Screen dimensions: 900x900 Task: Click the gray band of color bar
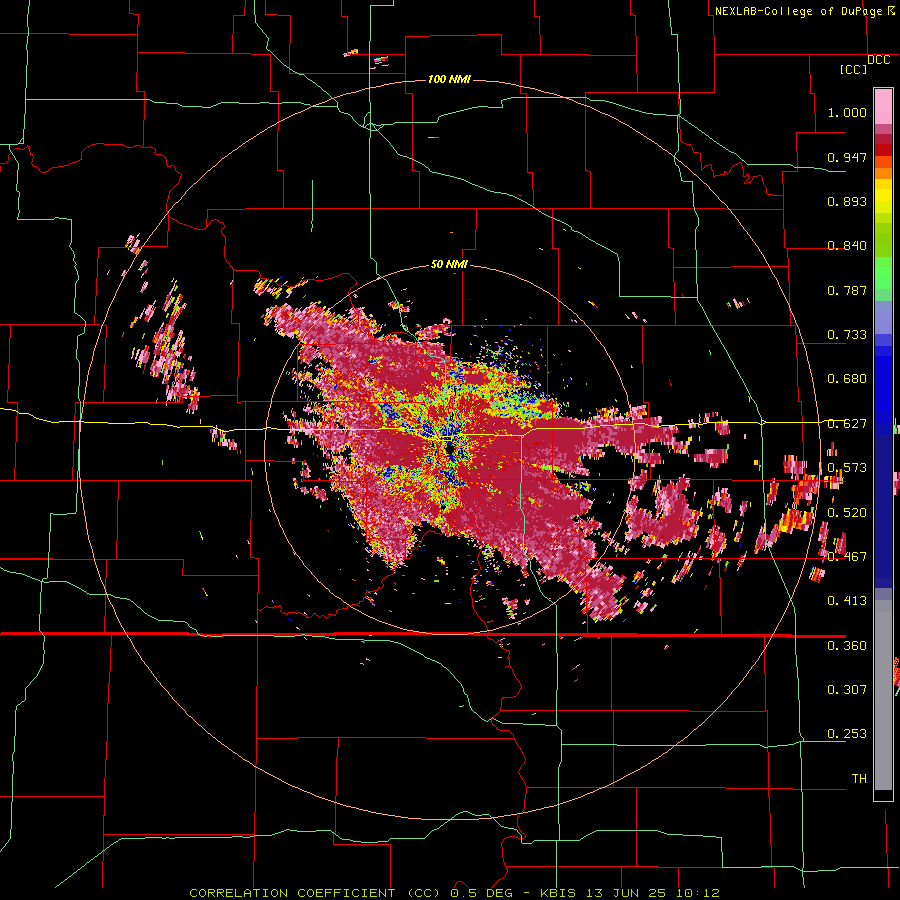883,695
